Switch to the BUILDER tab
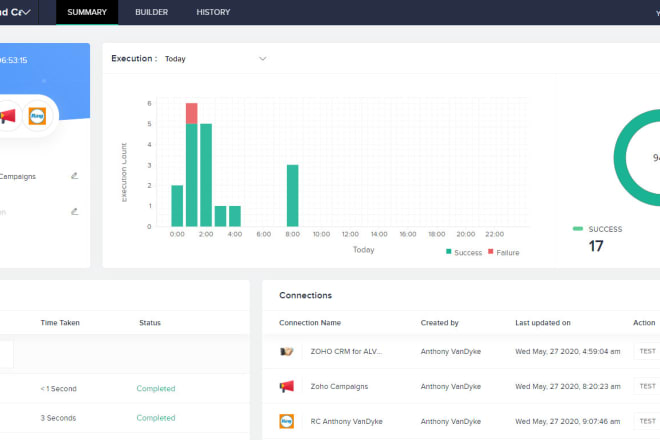The width and height of the screenshot is (660, 440). click(152, 12)
